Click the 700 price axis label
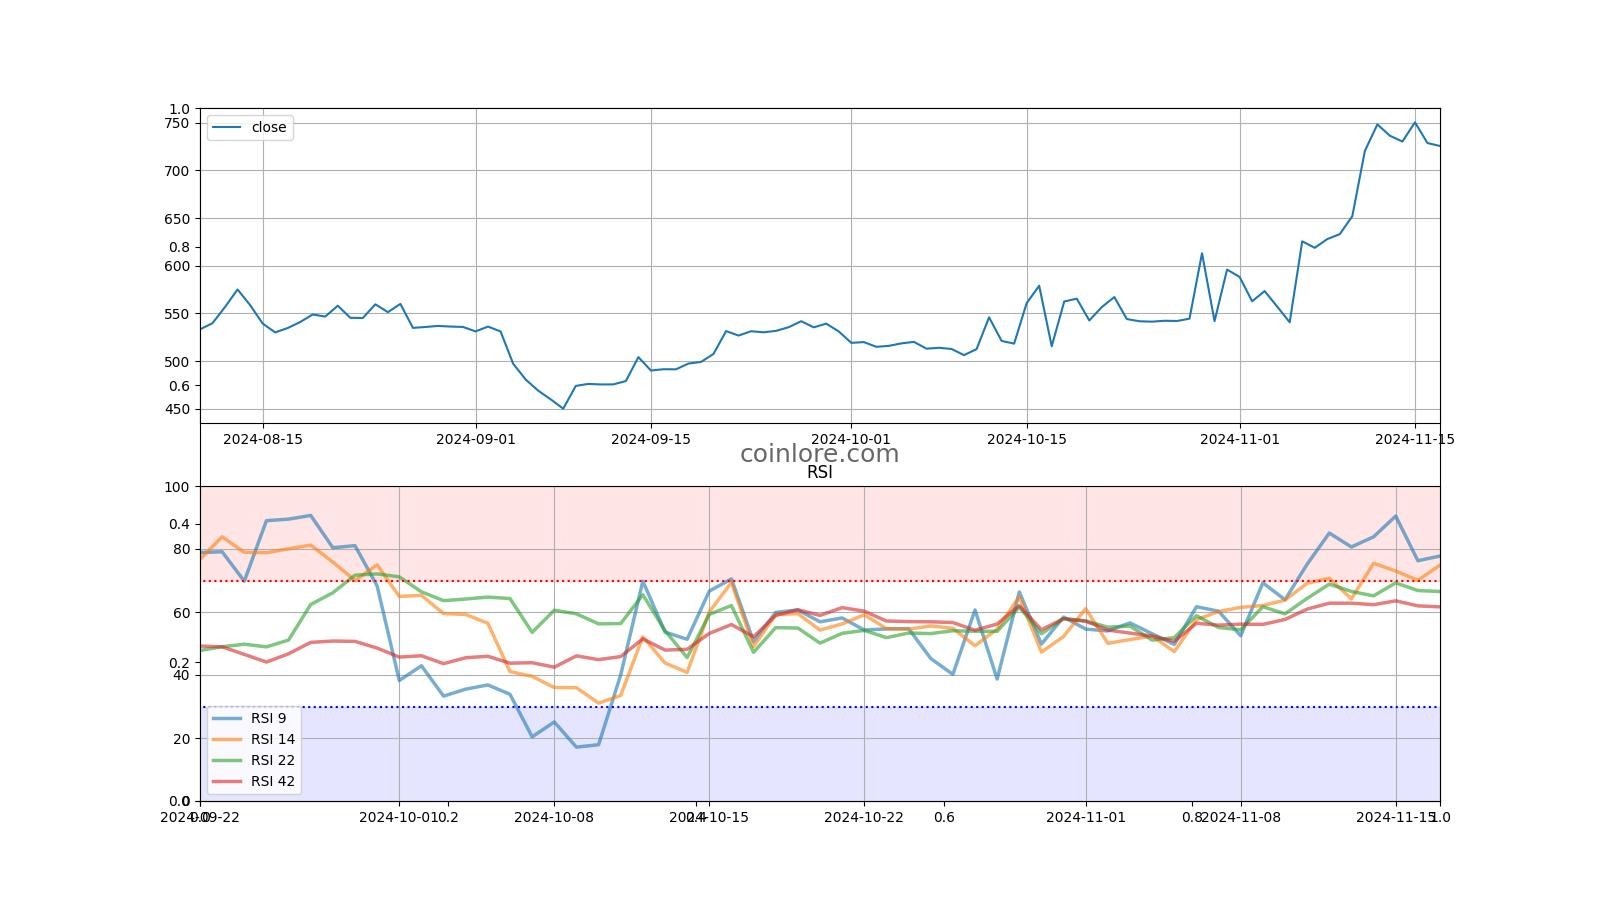 pyautogui.click(x=176, y=171)
